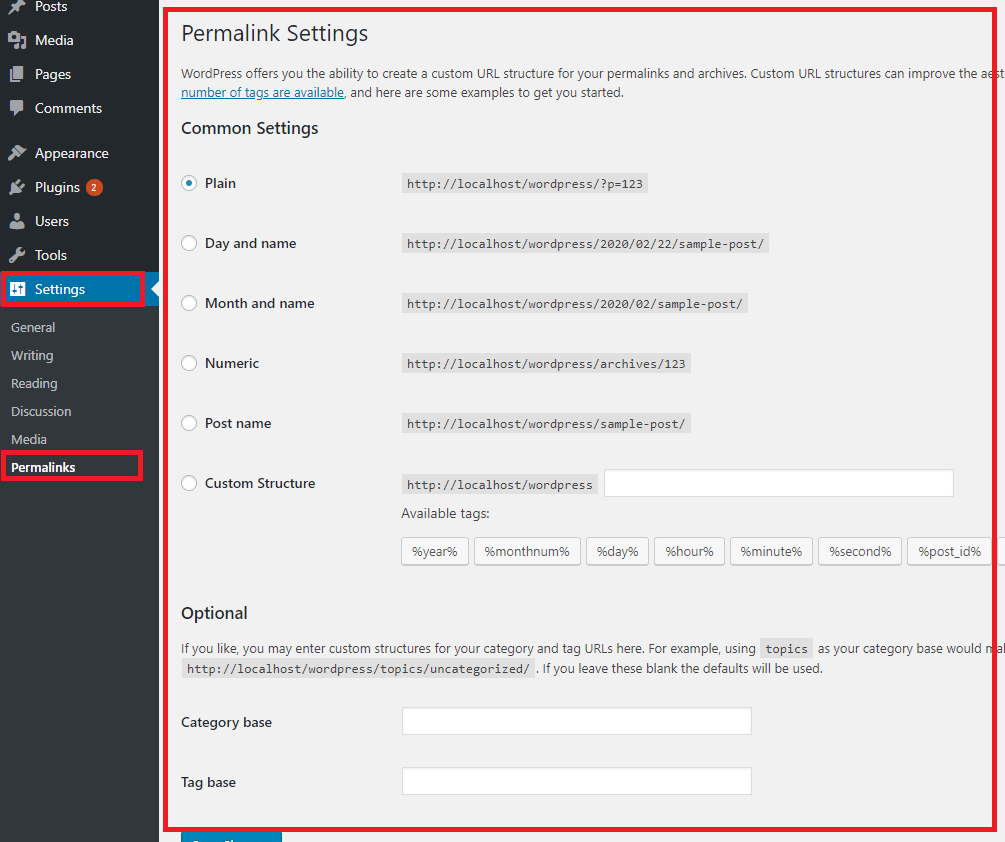Click the Tools wrench icon

click(17, 255)
